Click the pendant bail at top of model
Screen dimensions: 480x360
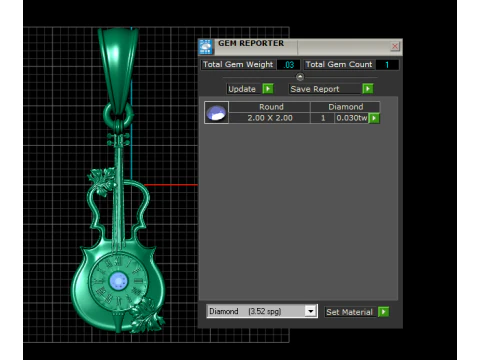pyautogui.click(x=118, y=70)
